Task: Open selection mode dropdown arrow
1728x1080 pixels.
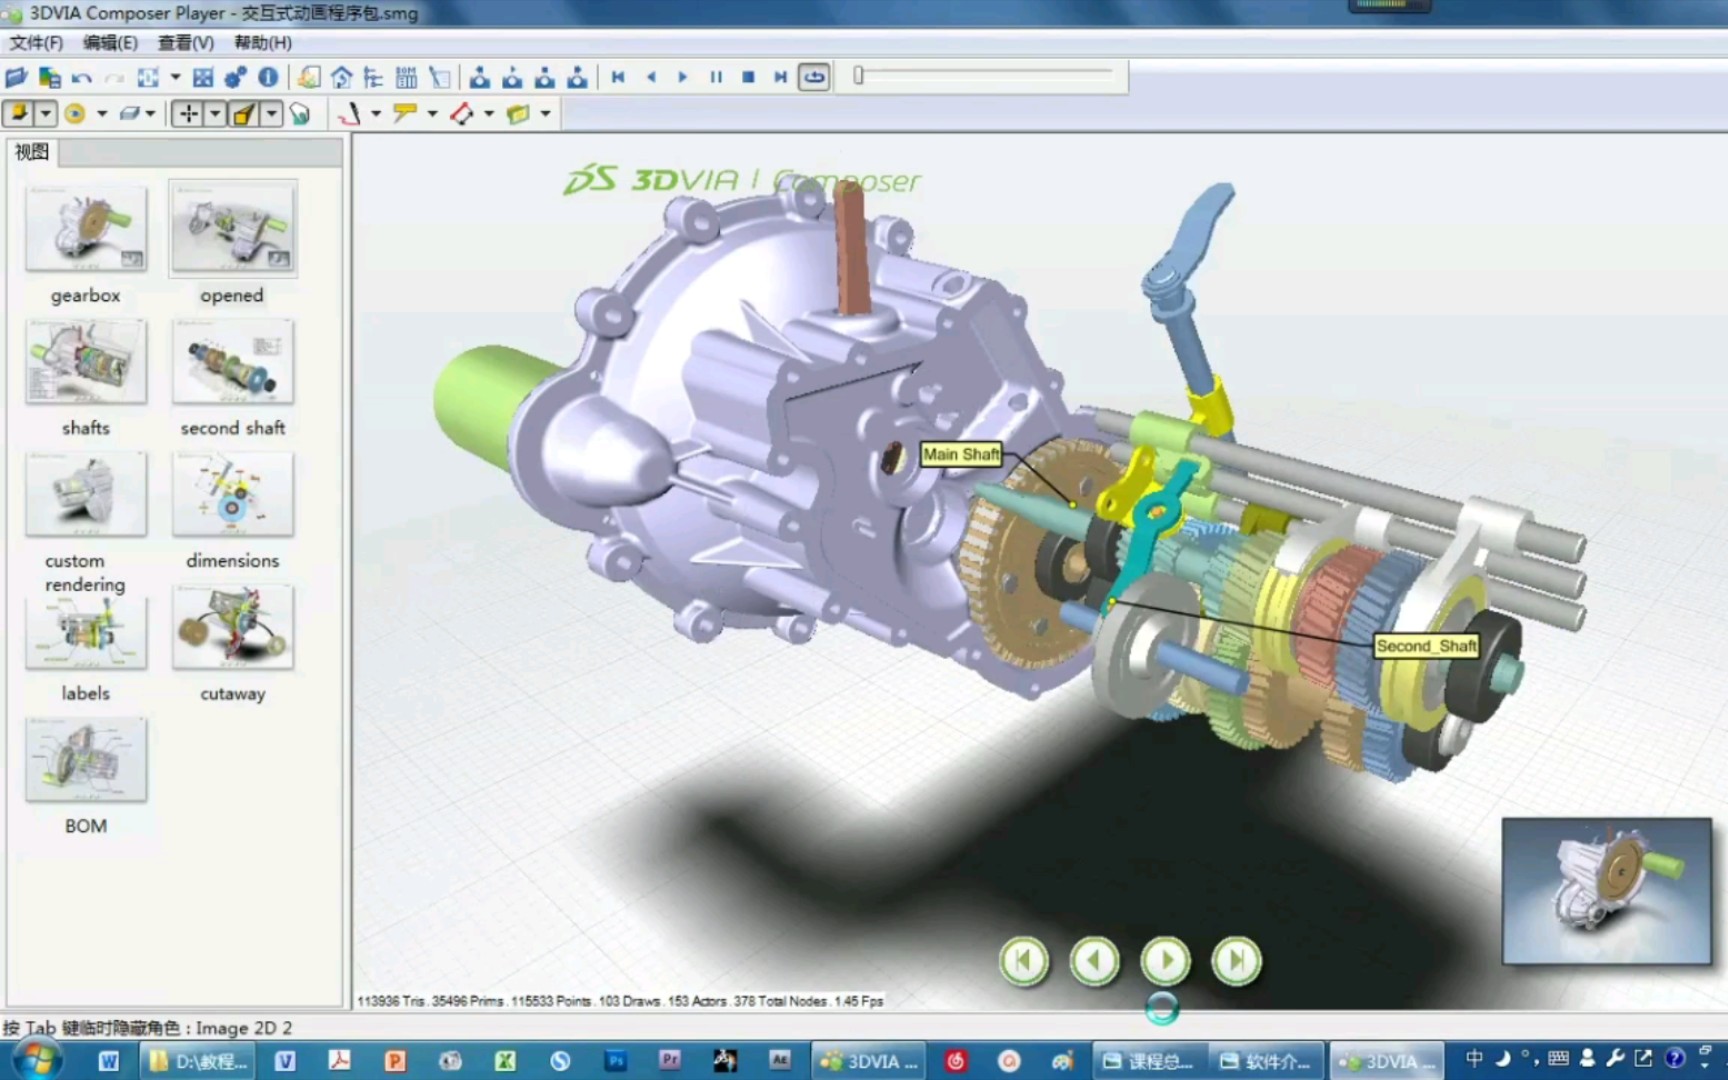Action: point(45,113)
